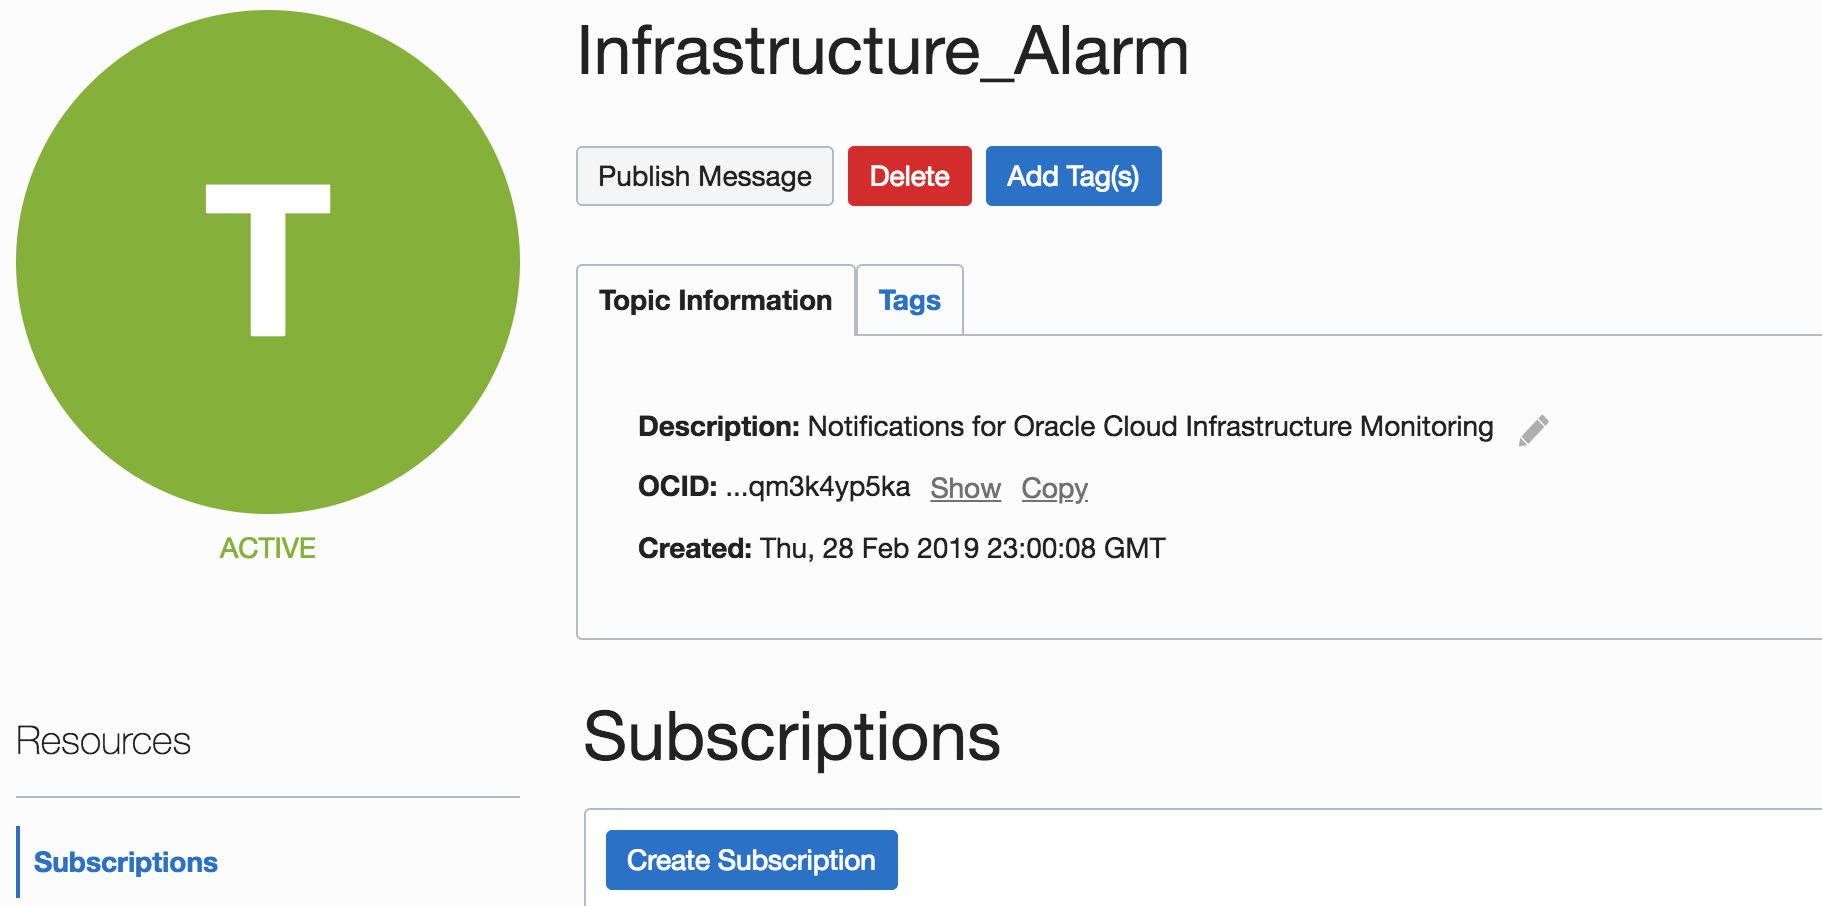Screen dimensions: 1822x906
Task: Show the full OCID value
Action: 965,488
